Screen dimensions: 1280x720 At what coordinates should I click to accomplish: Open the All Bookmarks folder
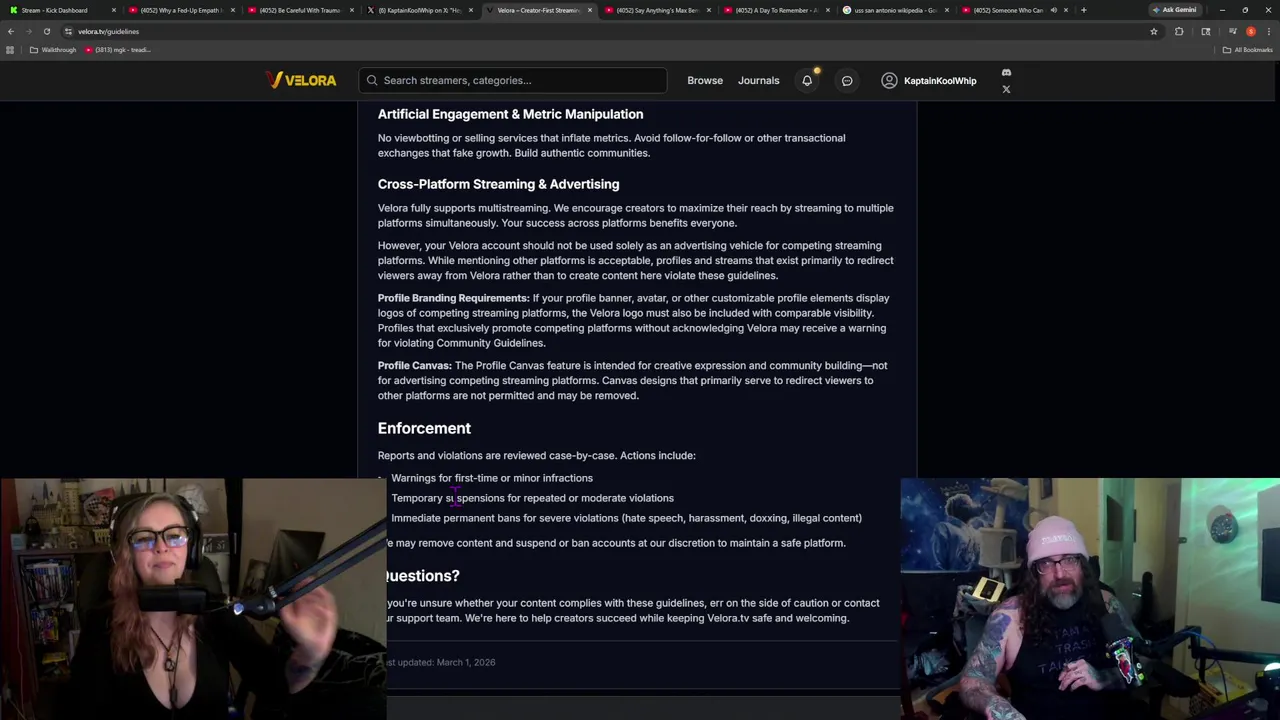pyautogui.click(x=1248, y=50)
